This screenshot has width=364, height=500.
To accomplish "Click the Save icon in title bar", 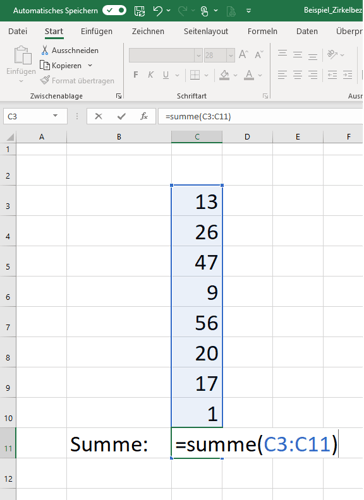I will click(139, 11).
